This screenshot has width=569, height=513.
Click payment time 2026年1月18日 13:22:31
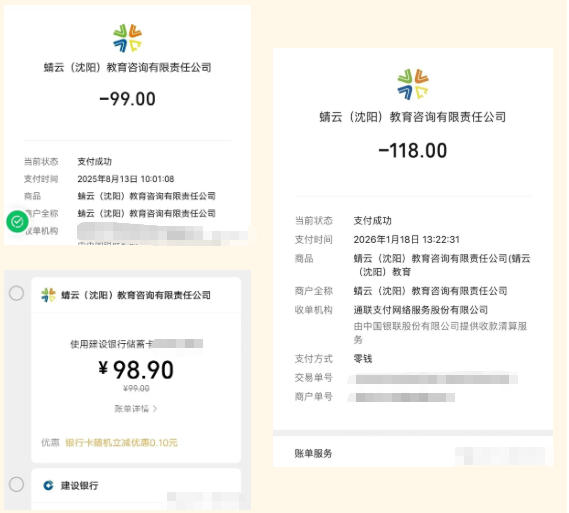click(406, 239)
